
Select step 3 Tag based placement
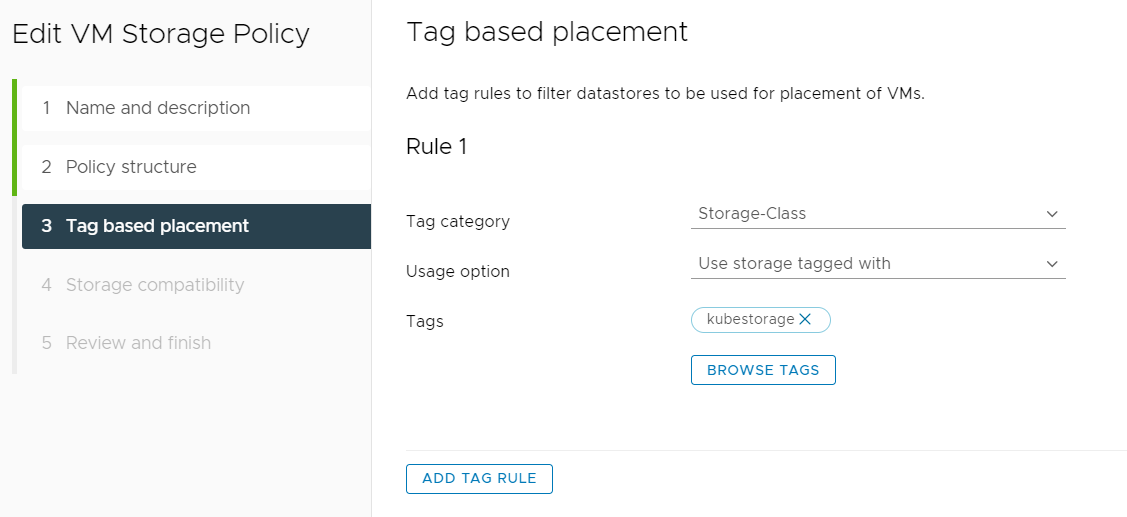(x=157, y=226)
